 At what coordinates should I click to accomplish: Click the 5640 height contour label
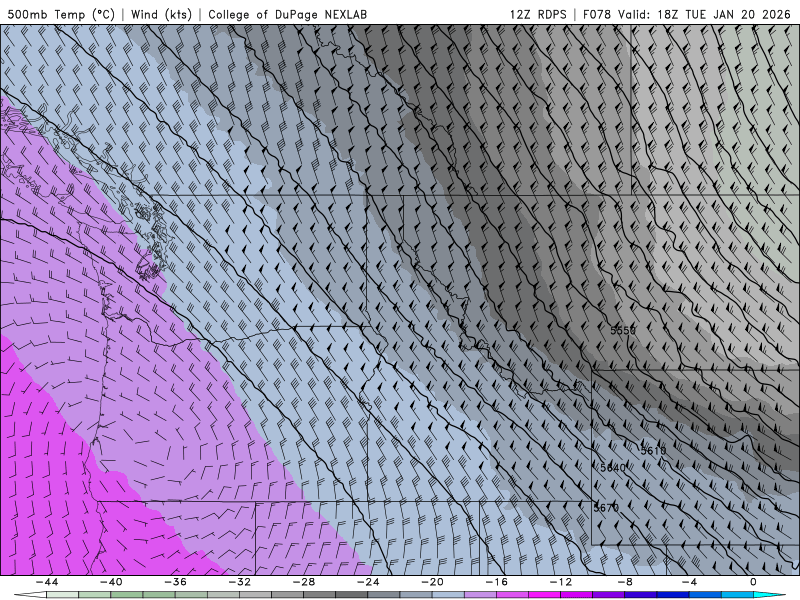(613, 468)
